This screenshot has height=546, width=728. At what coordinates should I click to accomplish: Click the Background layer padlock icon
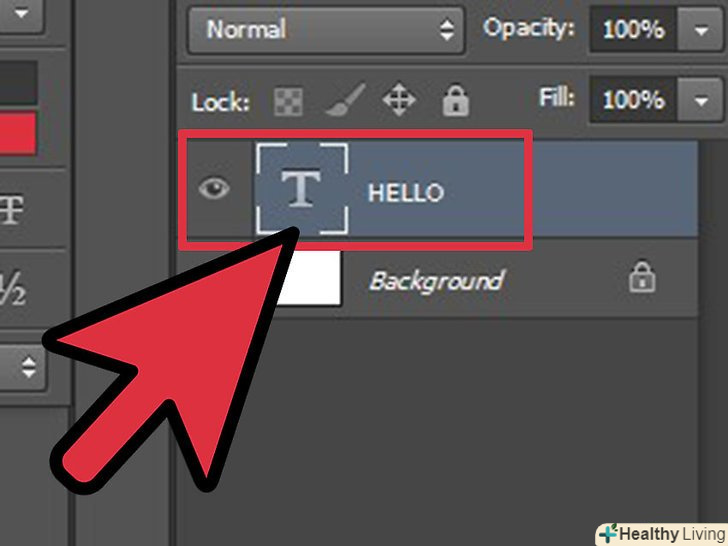642,277
